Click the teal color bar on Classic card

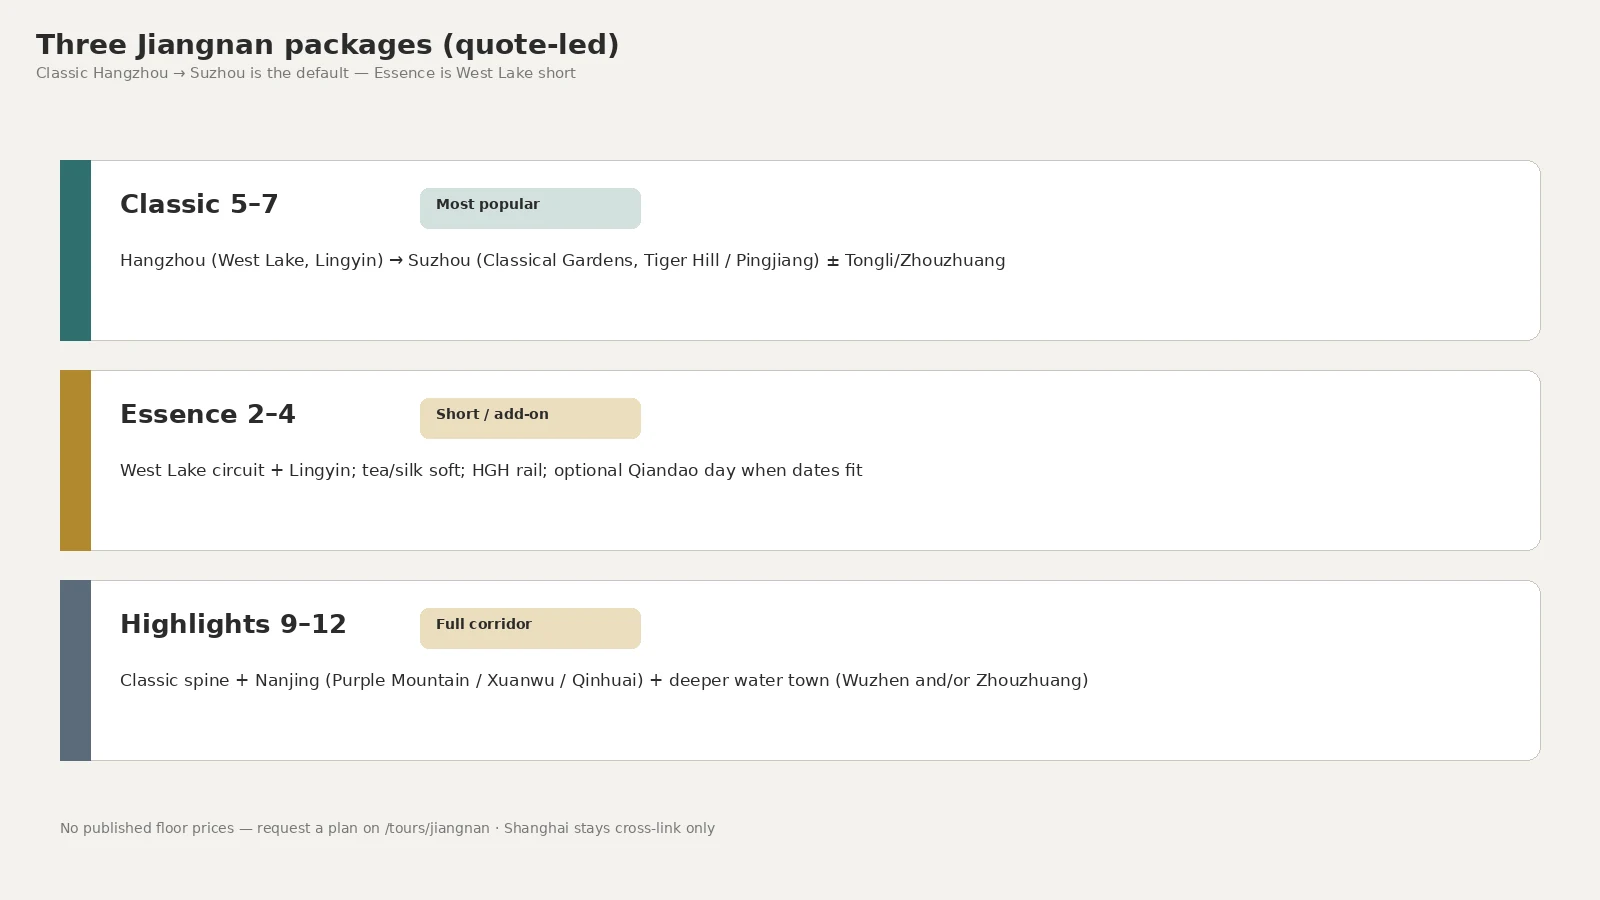75,250
